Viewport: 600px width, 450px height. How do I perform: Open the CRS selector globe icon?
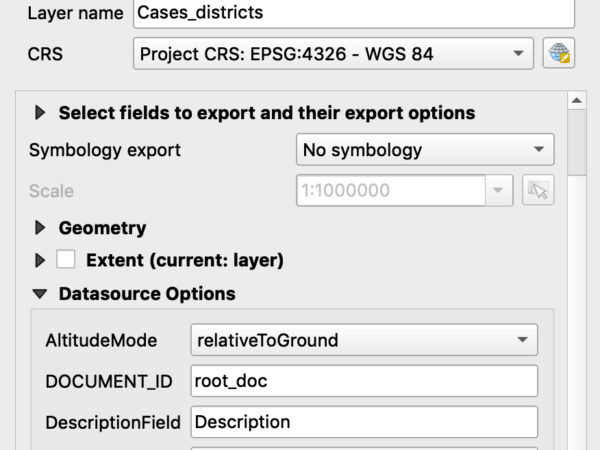[559, 53]
